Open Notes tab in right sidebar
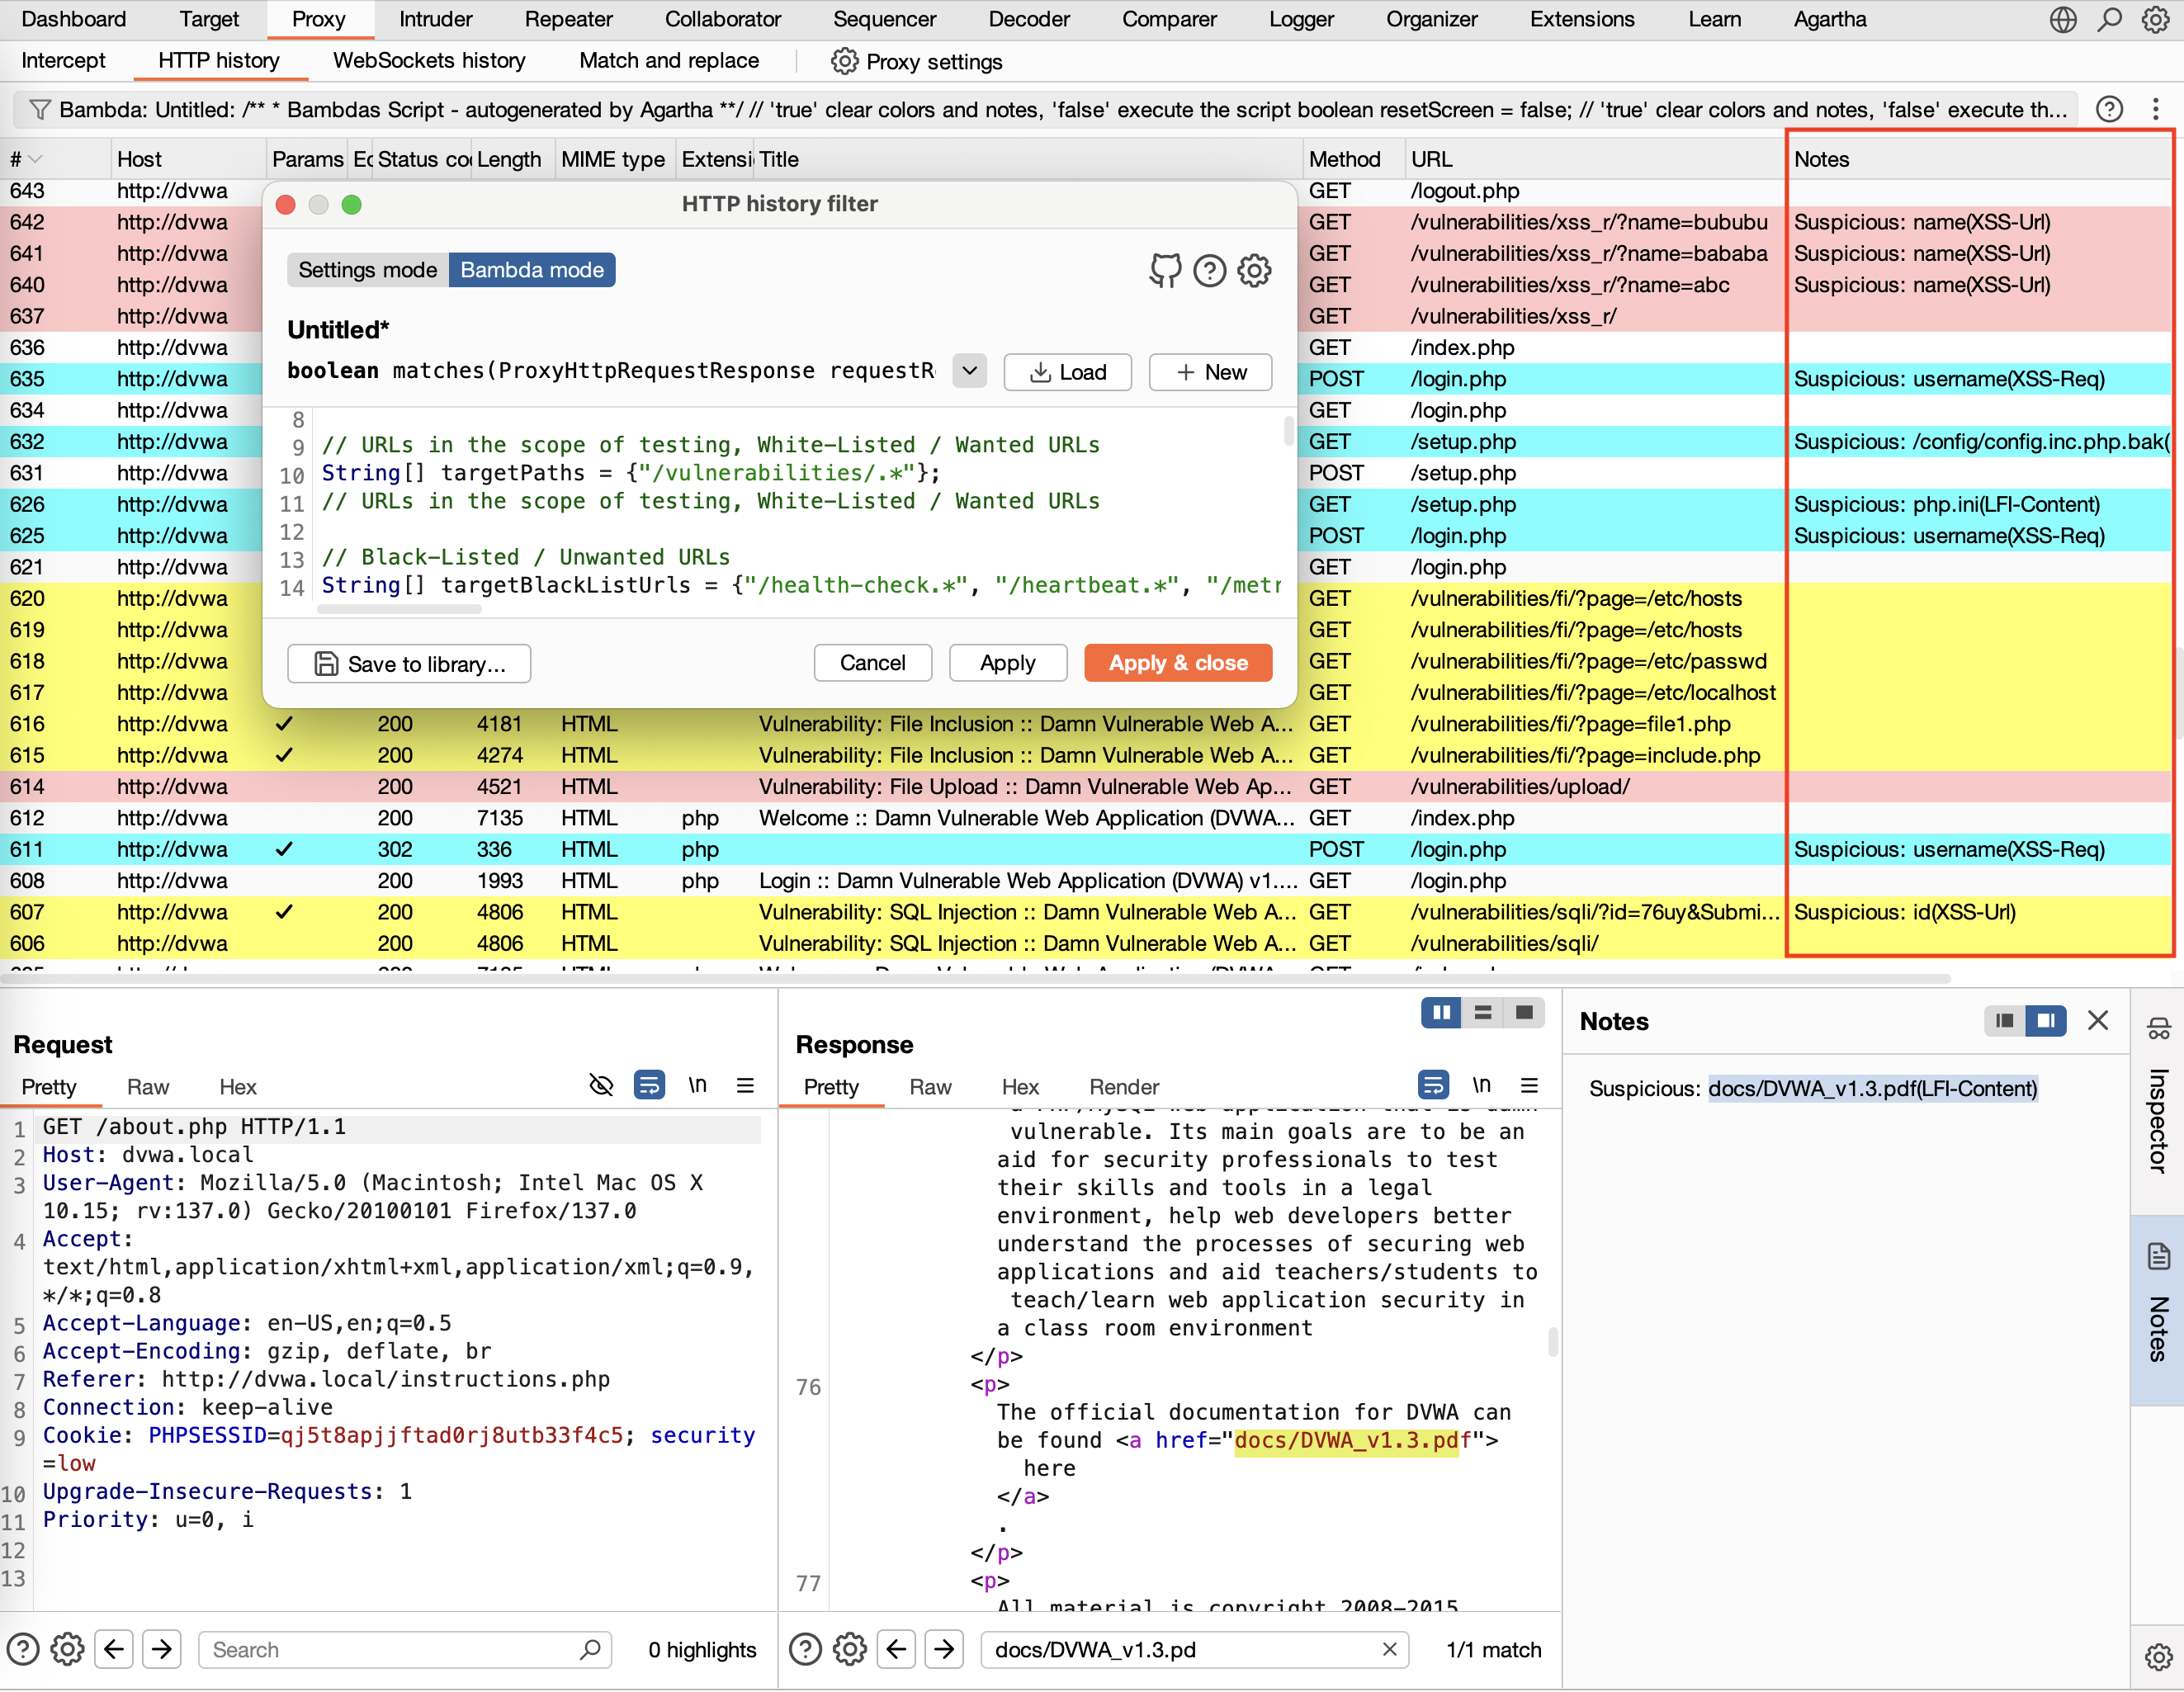 click(x=2158, y=1309)
